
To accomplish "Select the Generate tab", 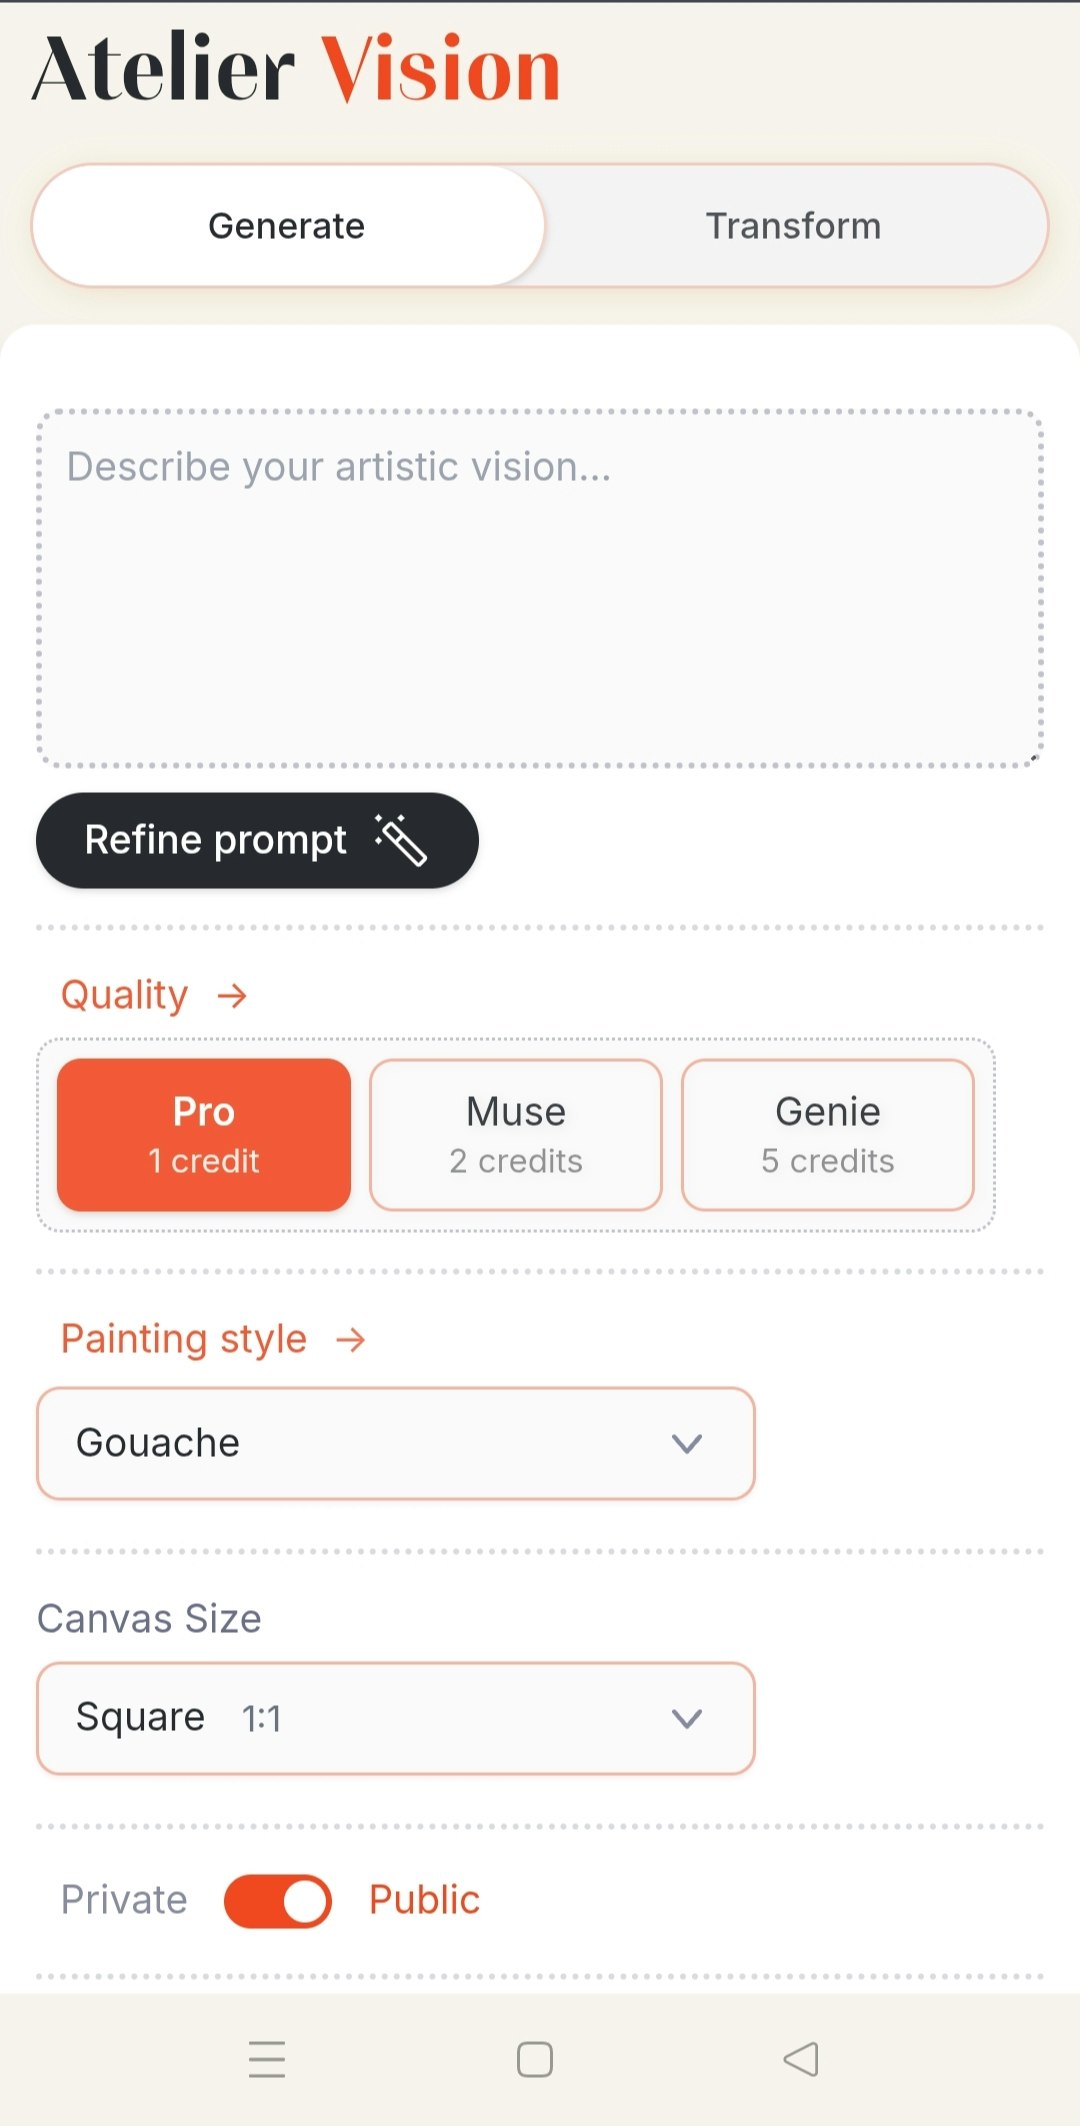I will point(288,226).
